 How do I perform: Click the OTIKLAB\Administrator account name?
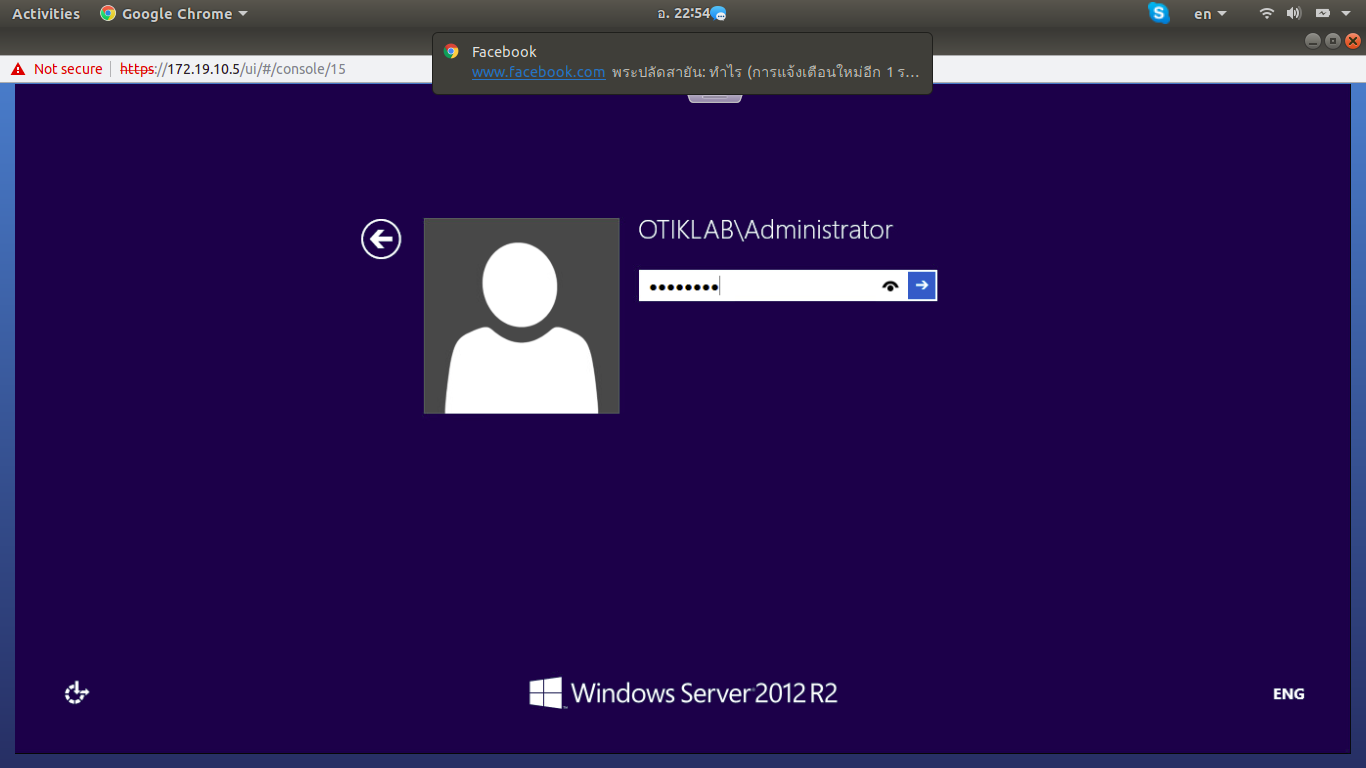click(x=765, y=230)
